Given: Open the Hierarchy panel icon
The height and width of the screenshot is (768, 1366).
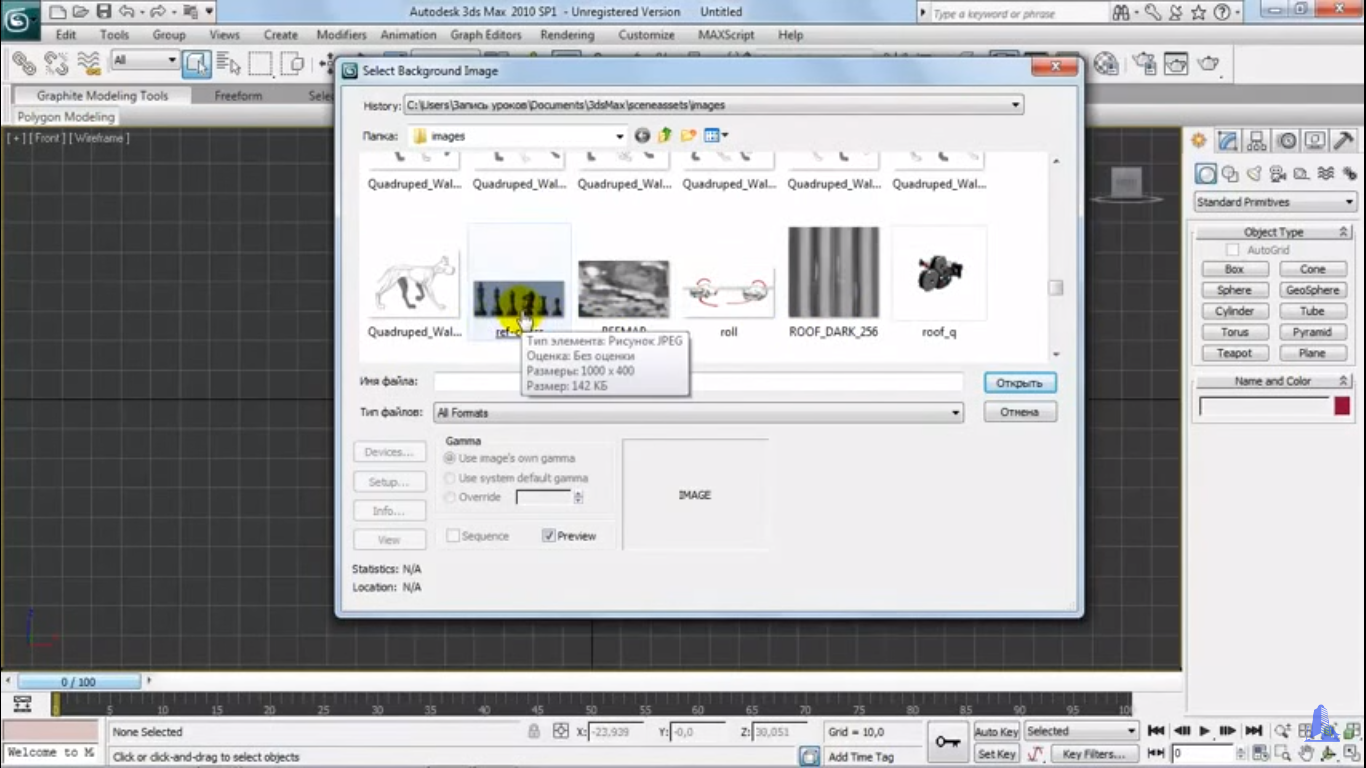Looking at the screenshot, I should [x=1257, y=141].
